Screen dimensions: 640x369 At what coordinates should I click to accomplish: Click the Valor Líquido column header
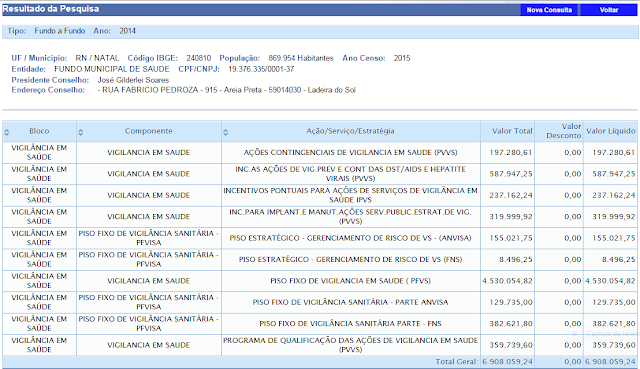(610, 131)
